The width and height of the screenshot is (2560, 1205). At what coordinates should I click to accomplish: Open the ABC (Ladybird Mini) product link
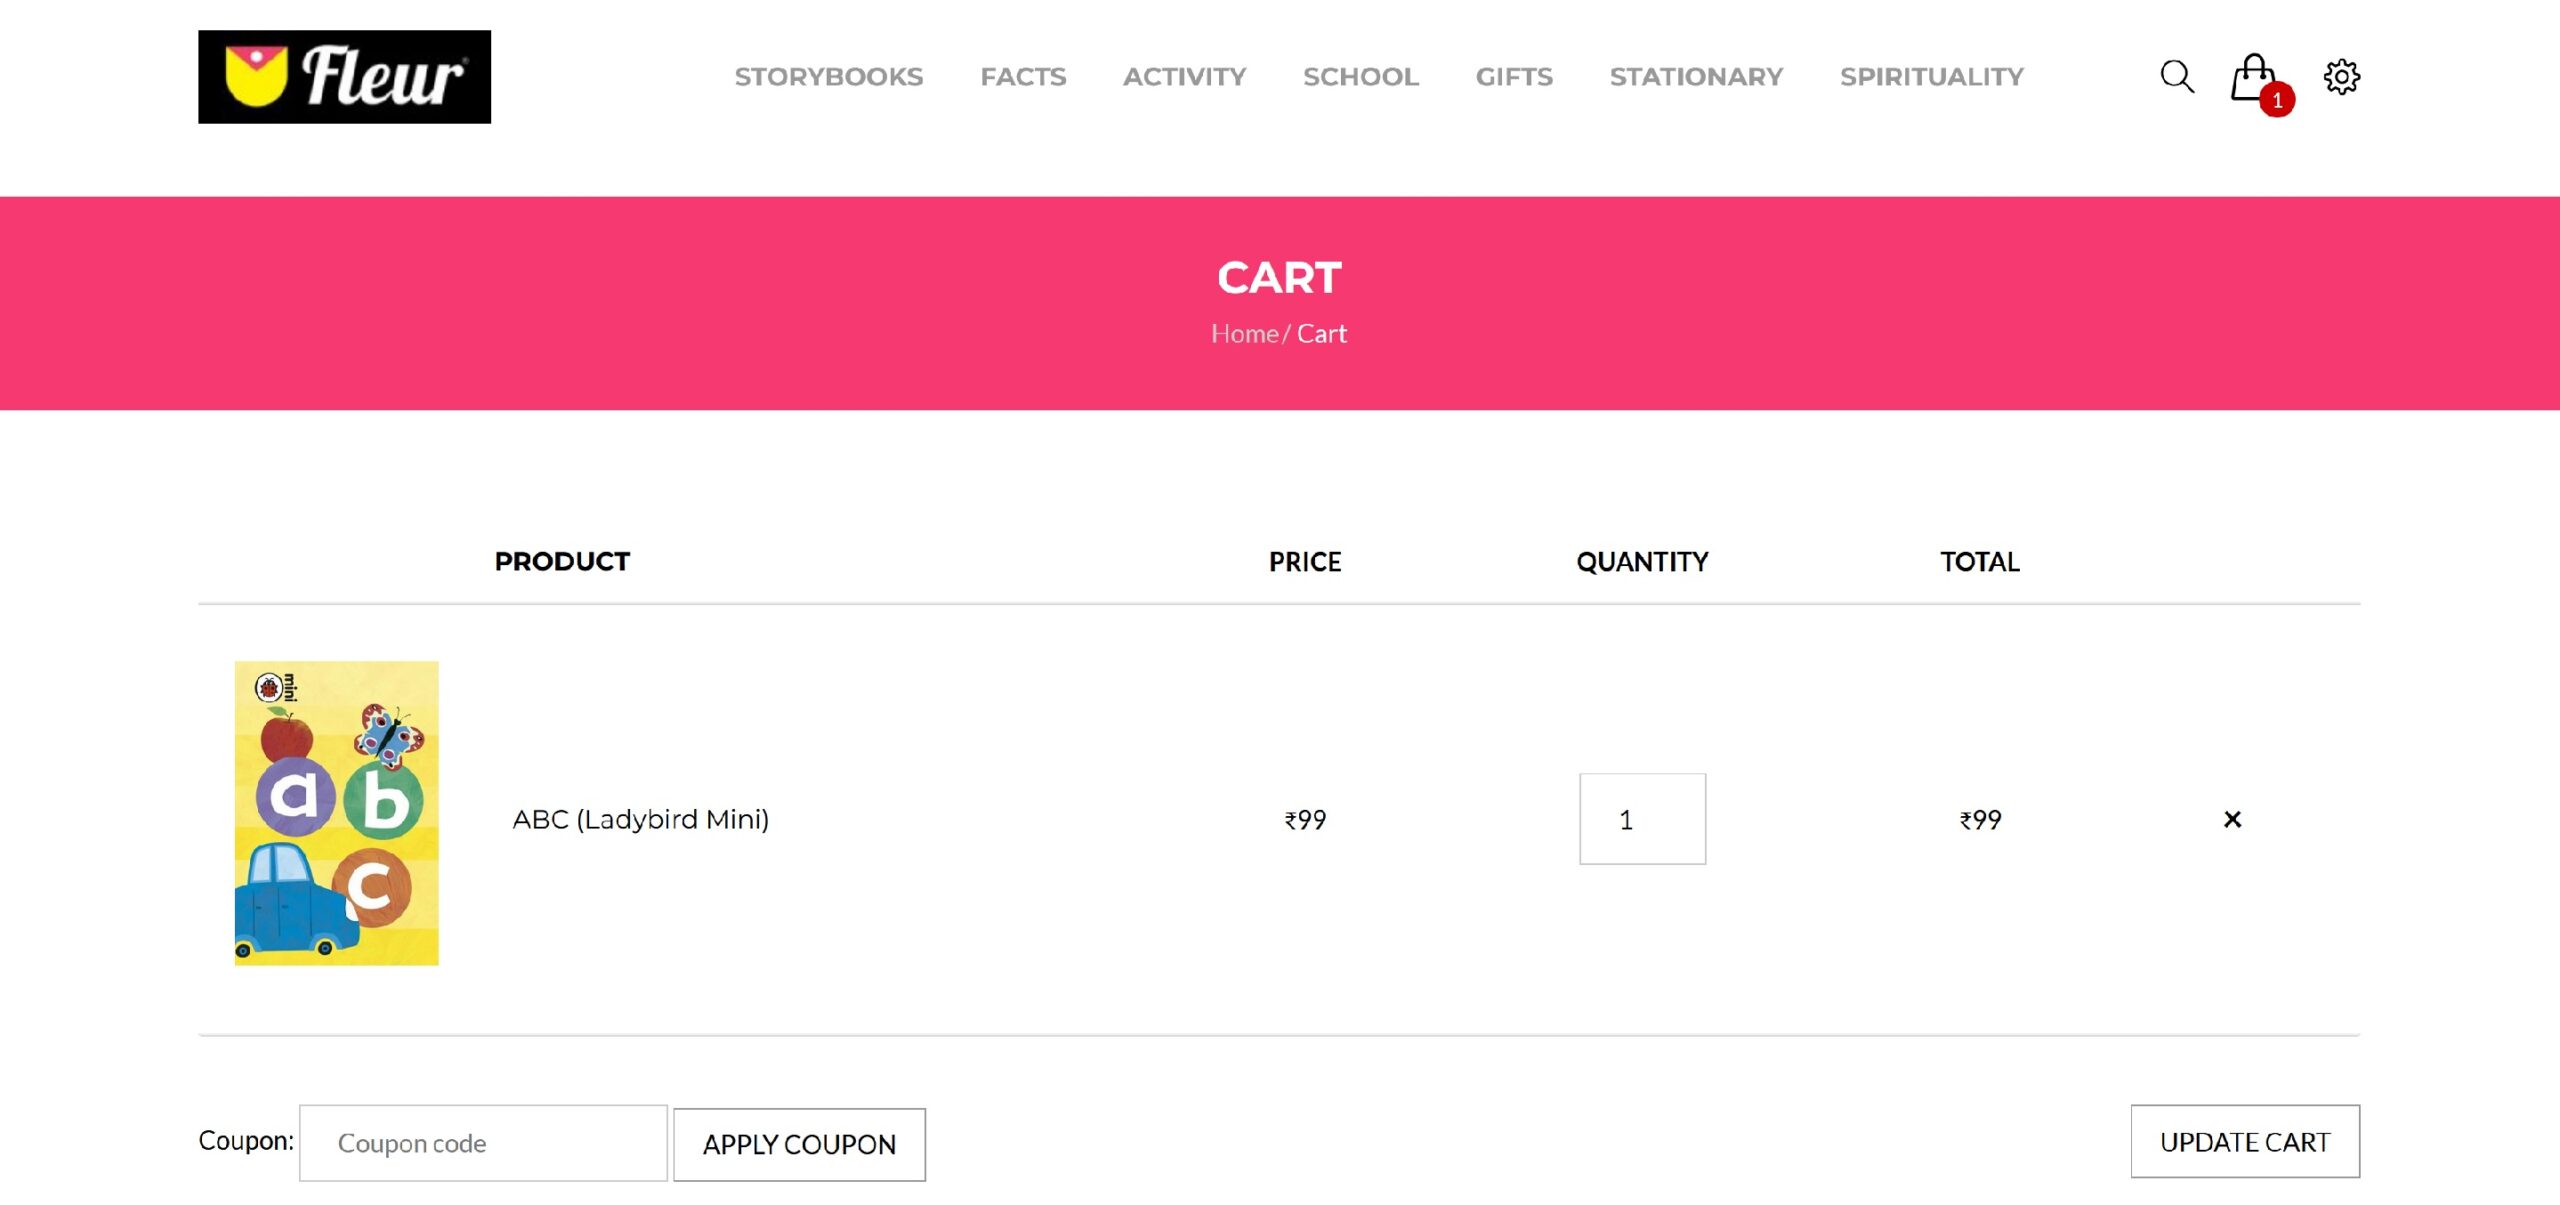click(640, 819)
